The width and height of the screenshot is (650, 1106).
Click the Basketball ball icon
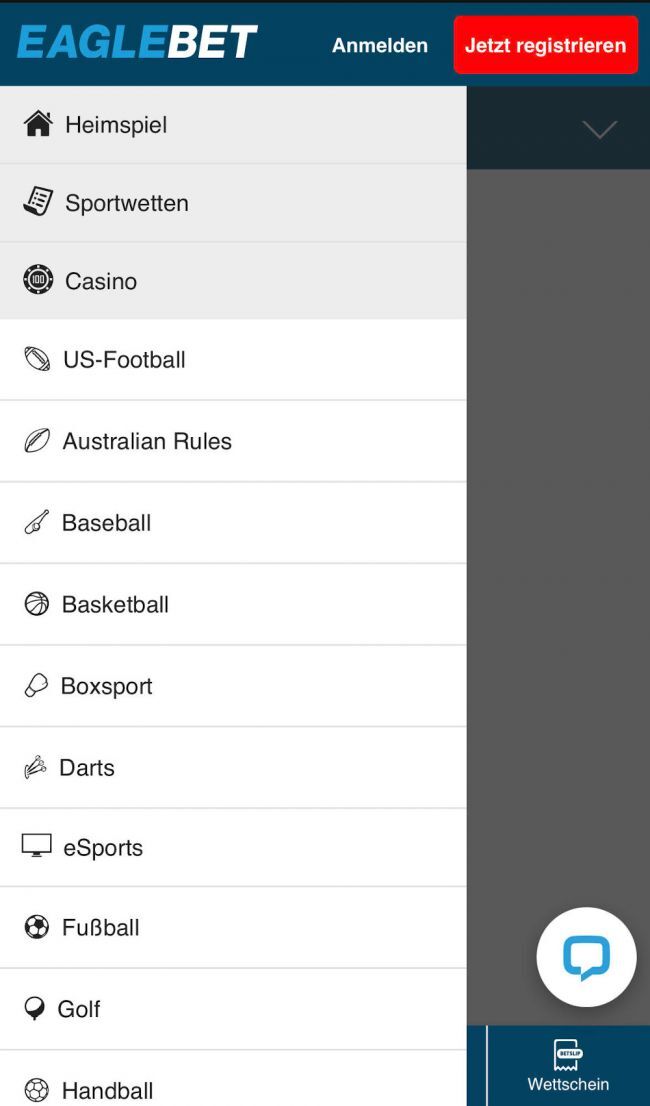37,604
